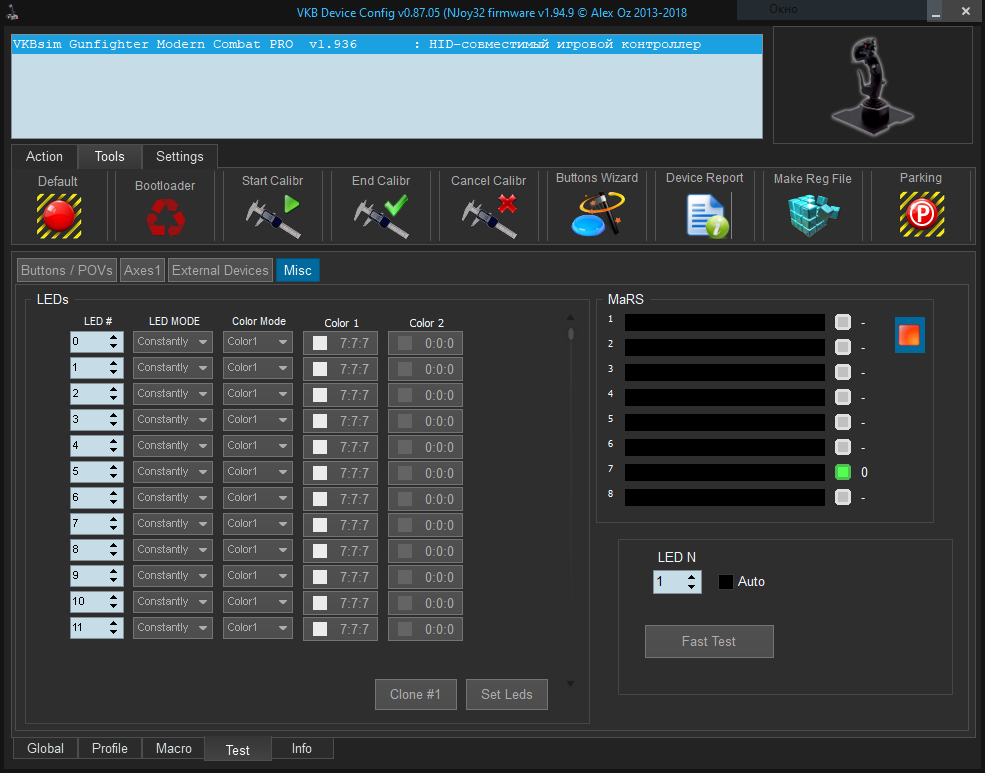Pick Color 1 swatch for LED 5
Screen dimensions: 985x773
(x=320, y=473)
